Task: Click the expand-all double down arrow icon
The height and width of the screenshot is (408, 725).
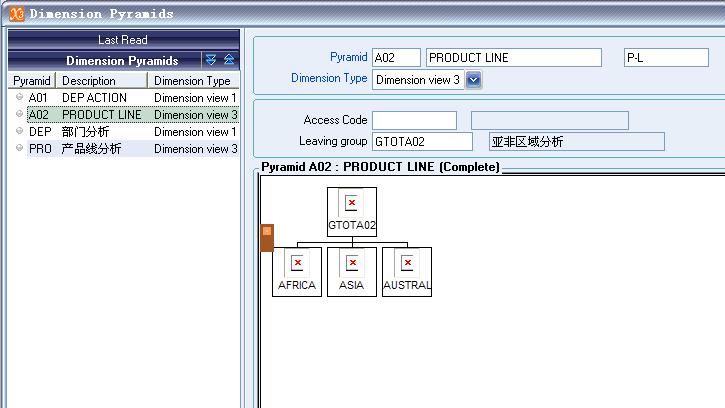Action: pos(210,60)
